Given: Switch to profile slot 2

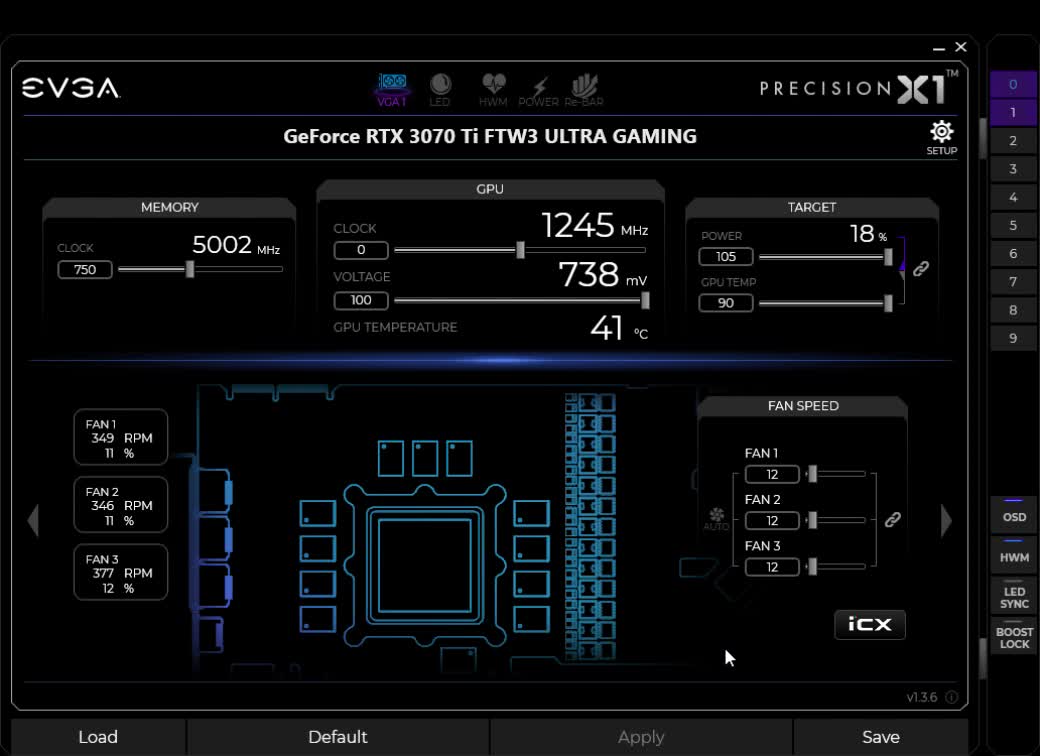Looking at the screenshot, I should (1013, 140).
